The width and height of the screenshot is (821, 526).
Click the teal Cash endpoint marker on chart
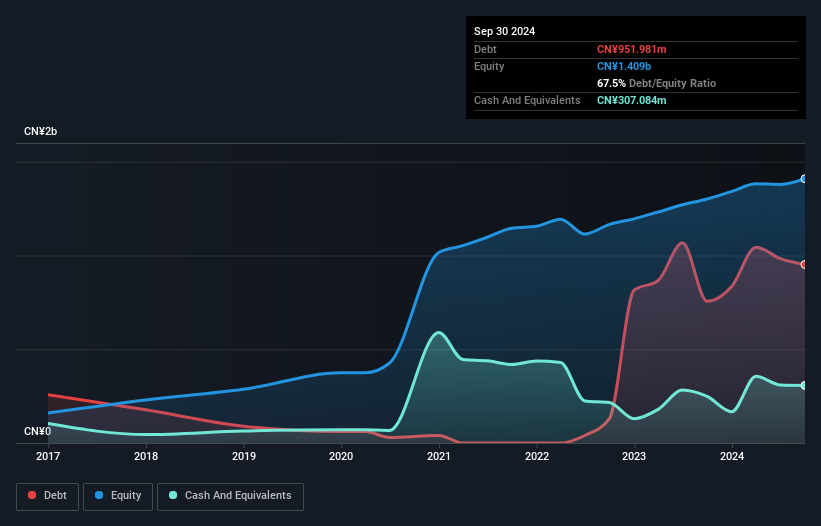[804, 385]
